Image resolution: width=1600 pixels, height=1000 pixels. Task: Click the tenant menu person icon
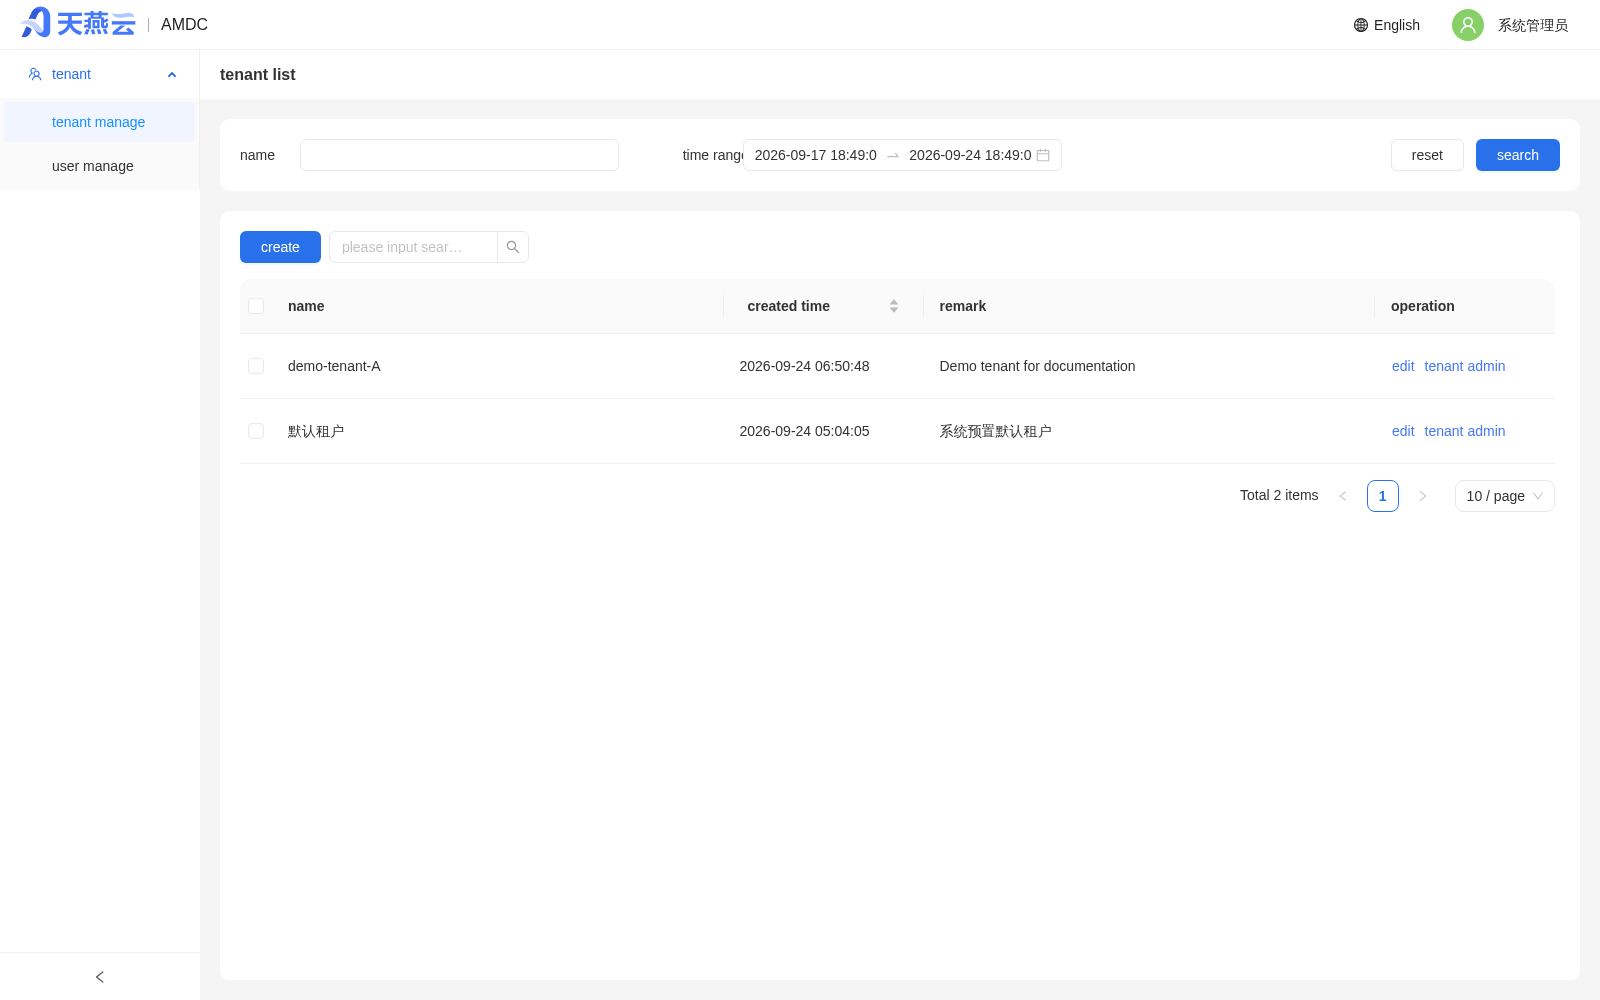pos(35,74)
